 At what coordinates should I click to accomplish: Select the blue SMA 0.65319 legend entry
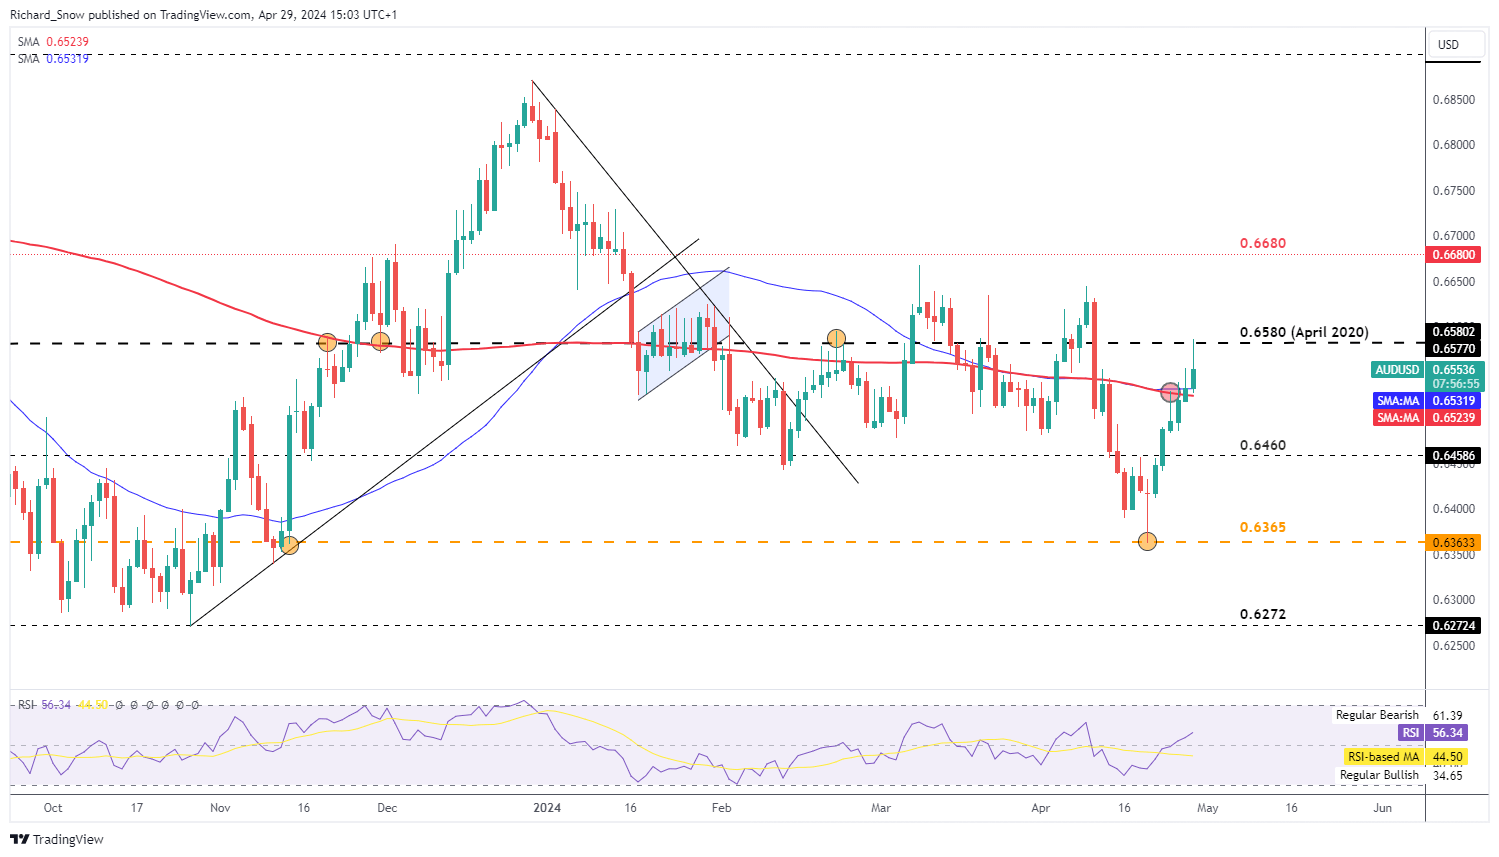[x=53, y=59]
